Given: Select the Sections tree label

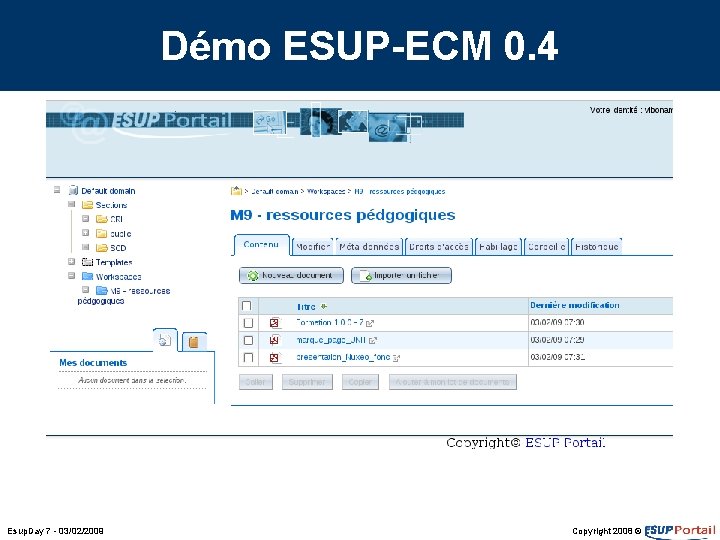Looking at the screenshot, I should [111, 205].
